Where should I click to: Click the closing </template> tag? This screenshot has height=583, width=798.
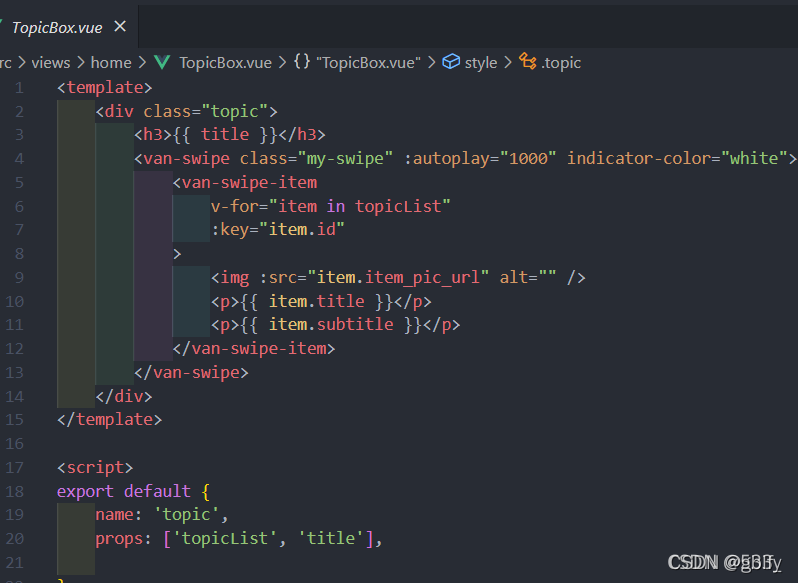pos(109,420)
